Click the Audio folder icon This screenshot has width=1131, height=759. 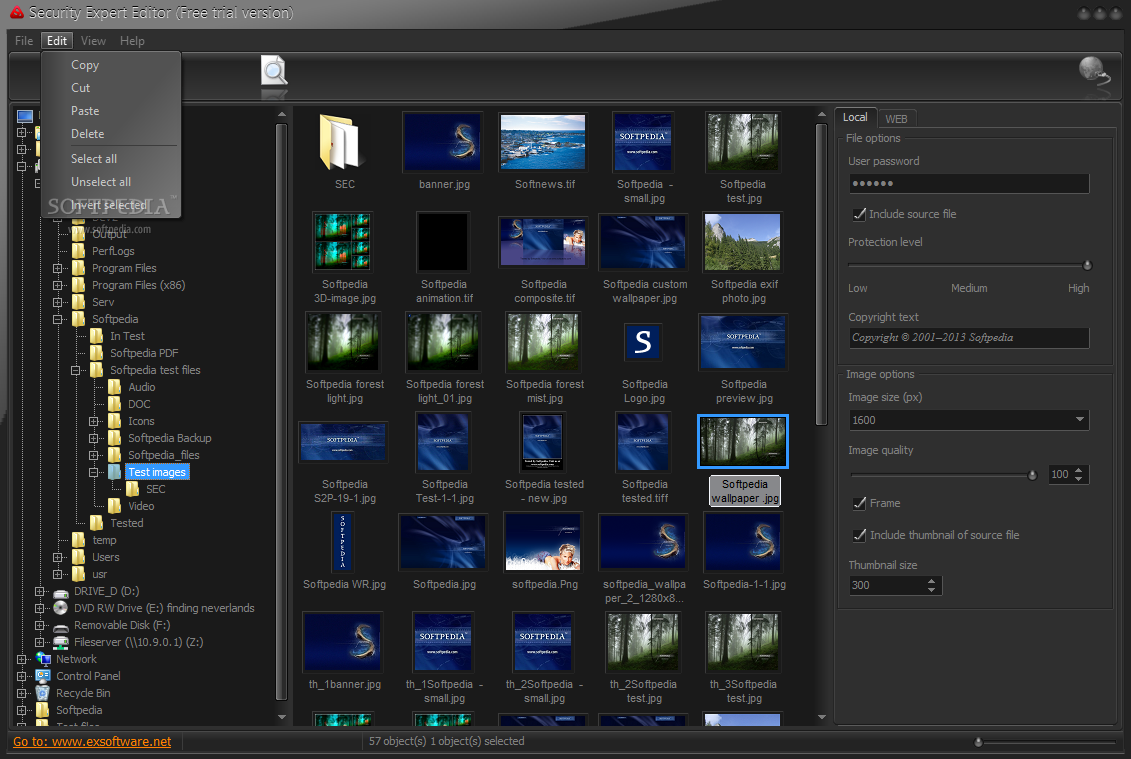(115, 387)
